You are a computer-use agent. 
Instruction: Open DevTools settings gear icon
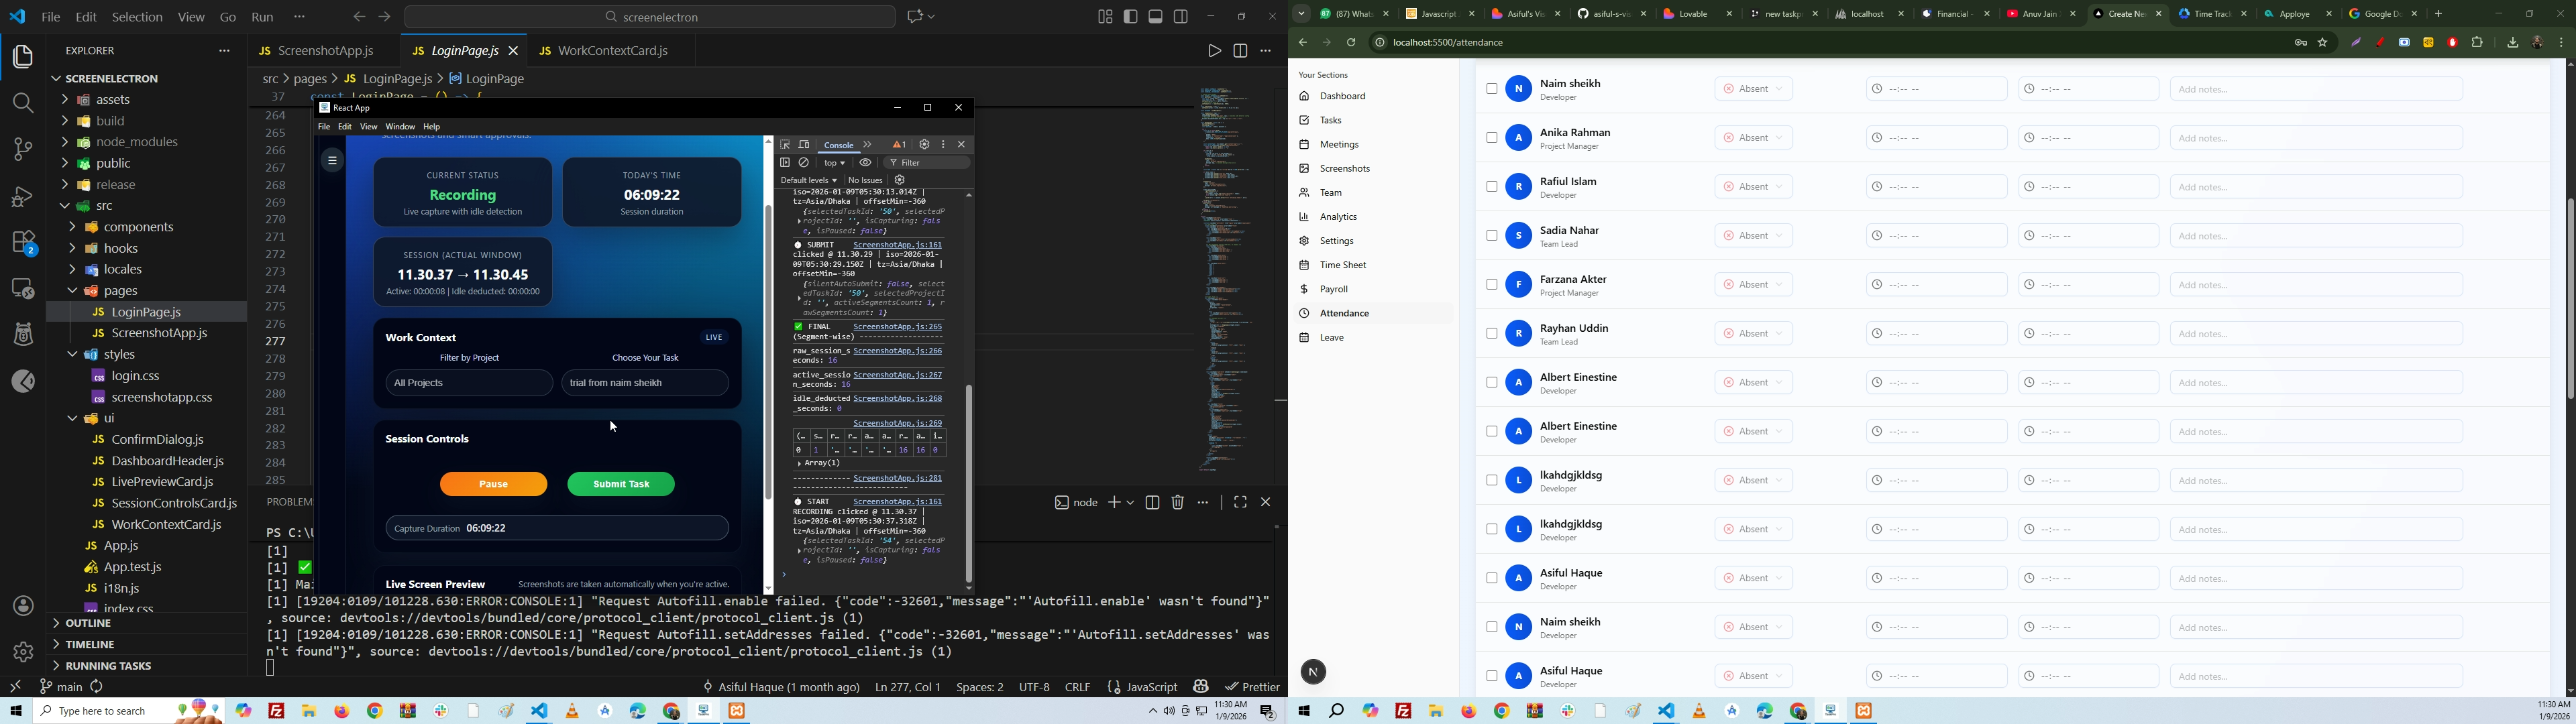(924, 145)
